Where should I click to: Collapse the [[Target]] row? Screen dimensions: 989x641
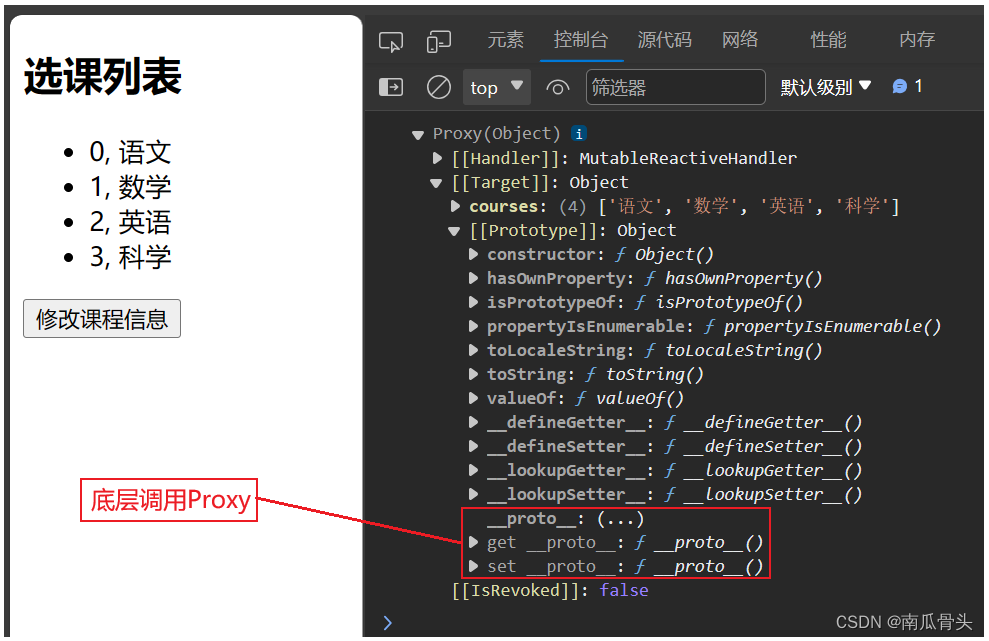(x=436, y=183)
